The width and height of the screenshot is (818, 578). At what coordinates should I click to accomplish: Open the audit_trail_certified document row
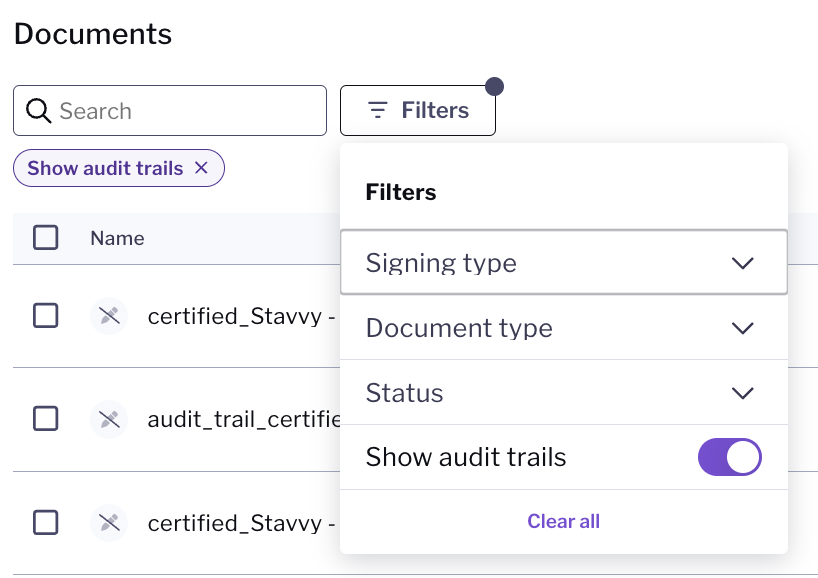(244, 419)
